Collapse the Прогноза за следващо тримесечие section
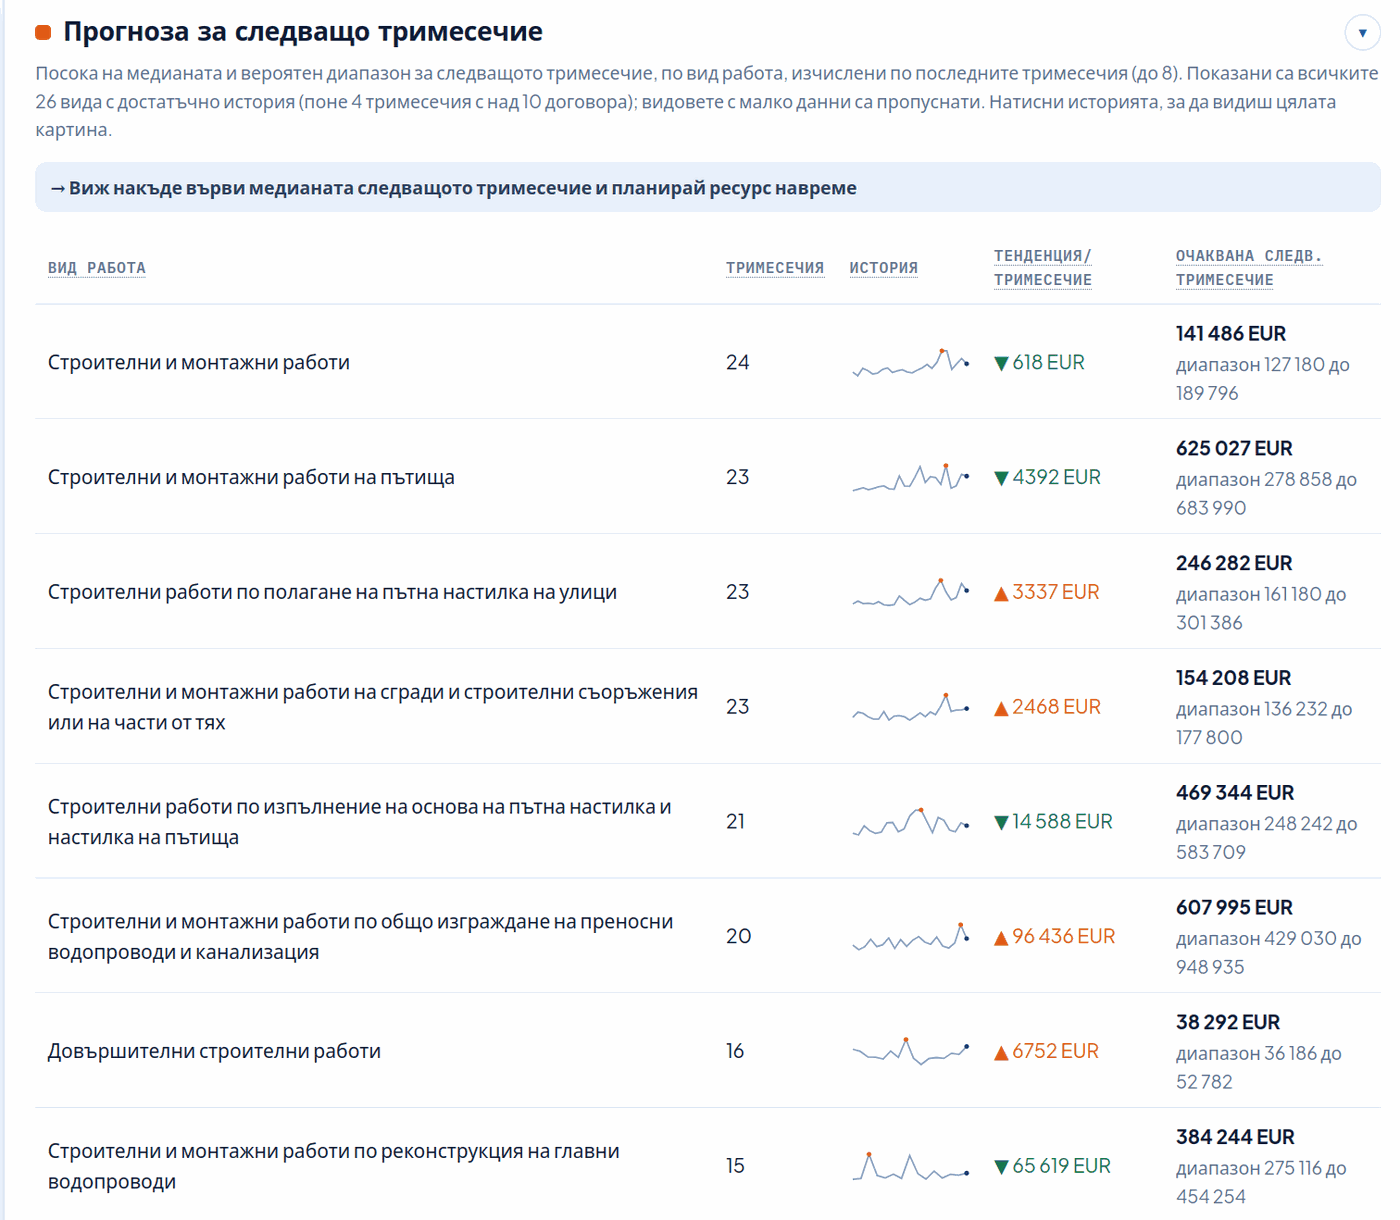The image size is (1400, 1220). pyautogui.click(x=1362, y=33)
